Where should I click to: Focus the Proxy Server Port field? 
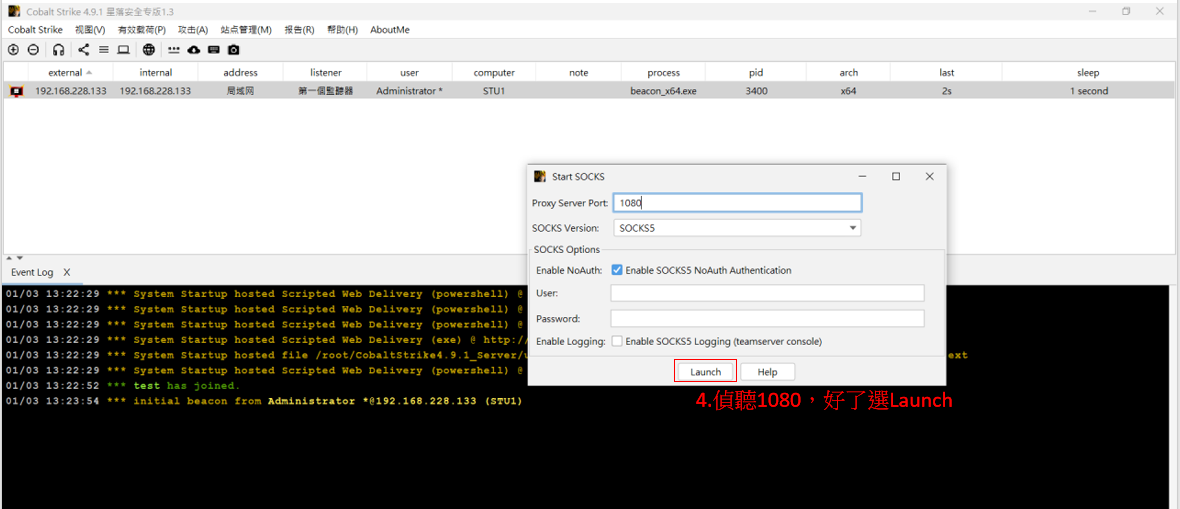pyautogui.click(x=738, y=203)
